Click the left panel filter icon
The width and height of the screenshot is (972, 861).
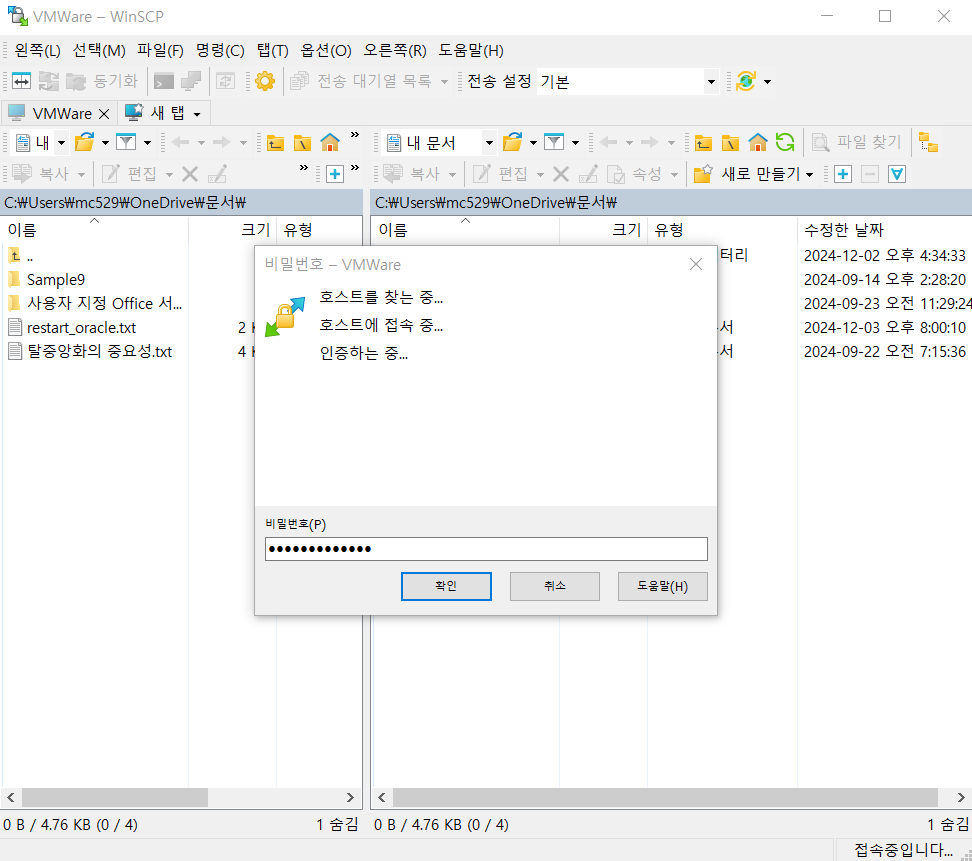pyautogui.click(x=126, y=143)
